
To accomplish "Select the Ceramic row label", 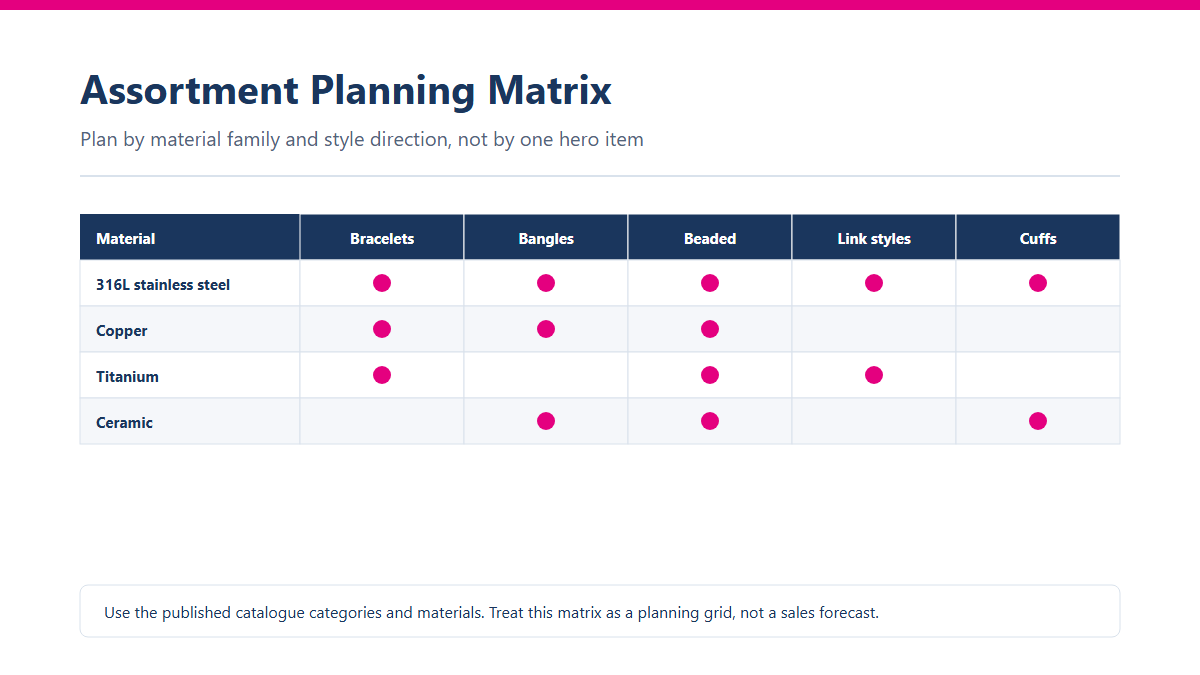I will 124,423.
